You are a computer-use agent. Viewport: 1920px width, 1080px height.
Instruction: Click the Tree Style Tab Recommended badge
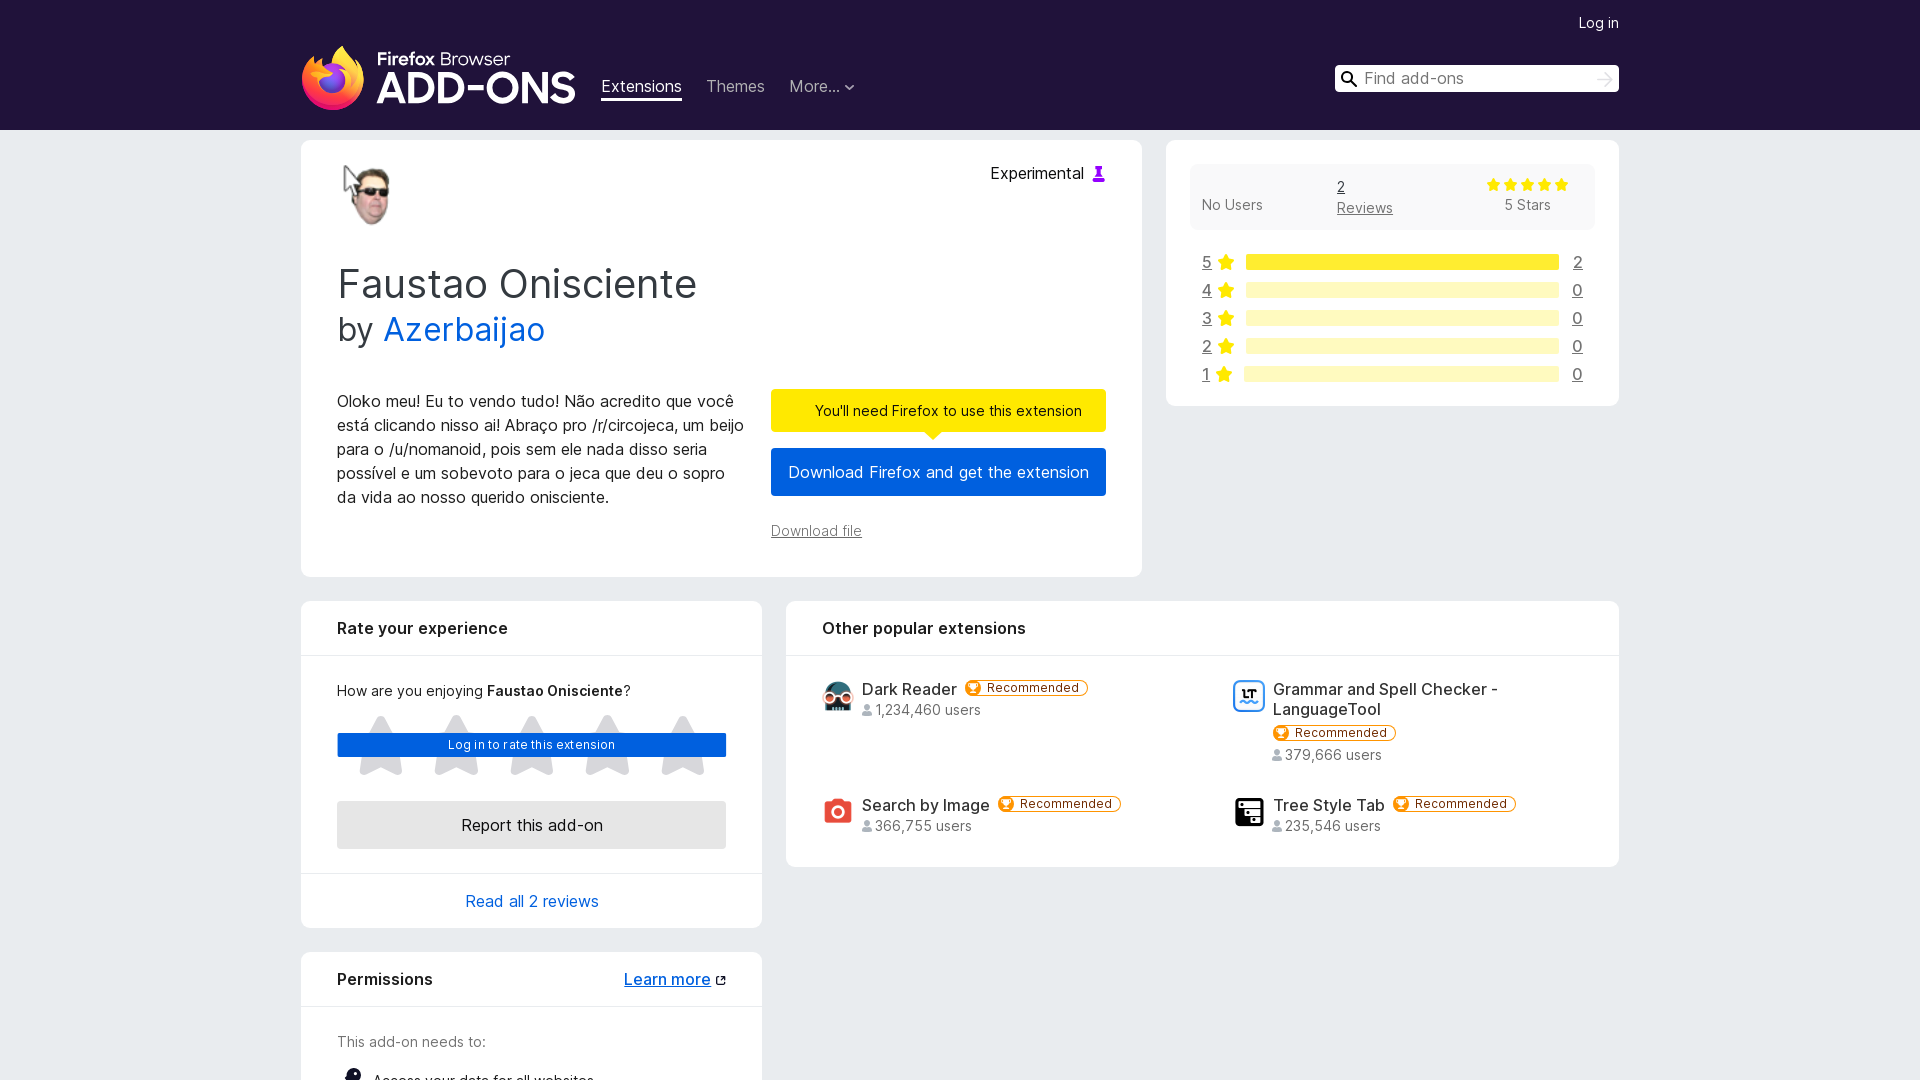[x=1454, y=804]
